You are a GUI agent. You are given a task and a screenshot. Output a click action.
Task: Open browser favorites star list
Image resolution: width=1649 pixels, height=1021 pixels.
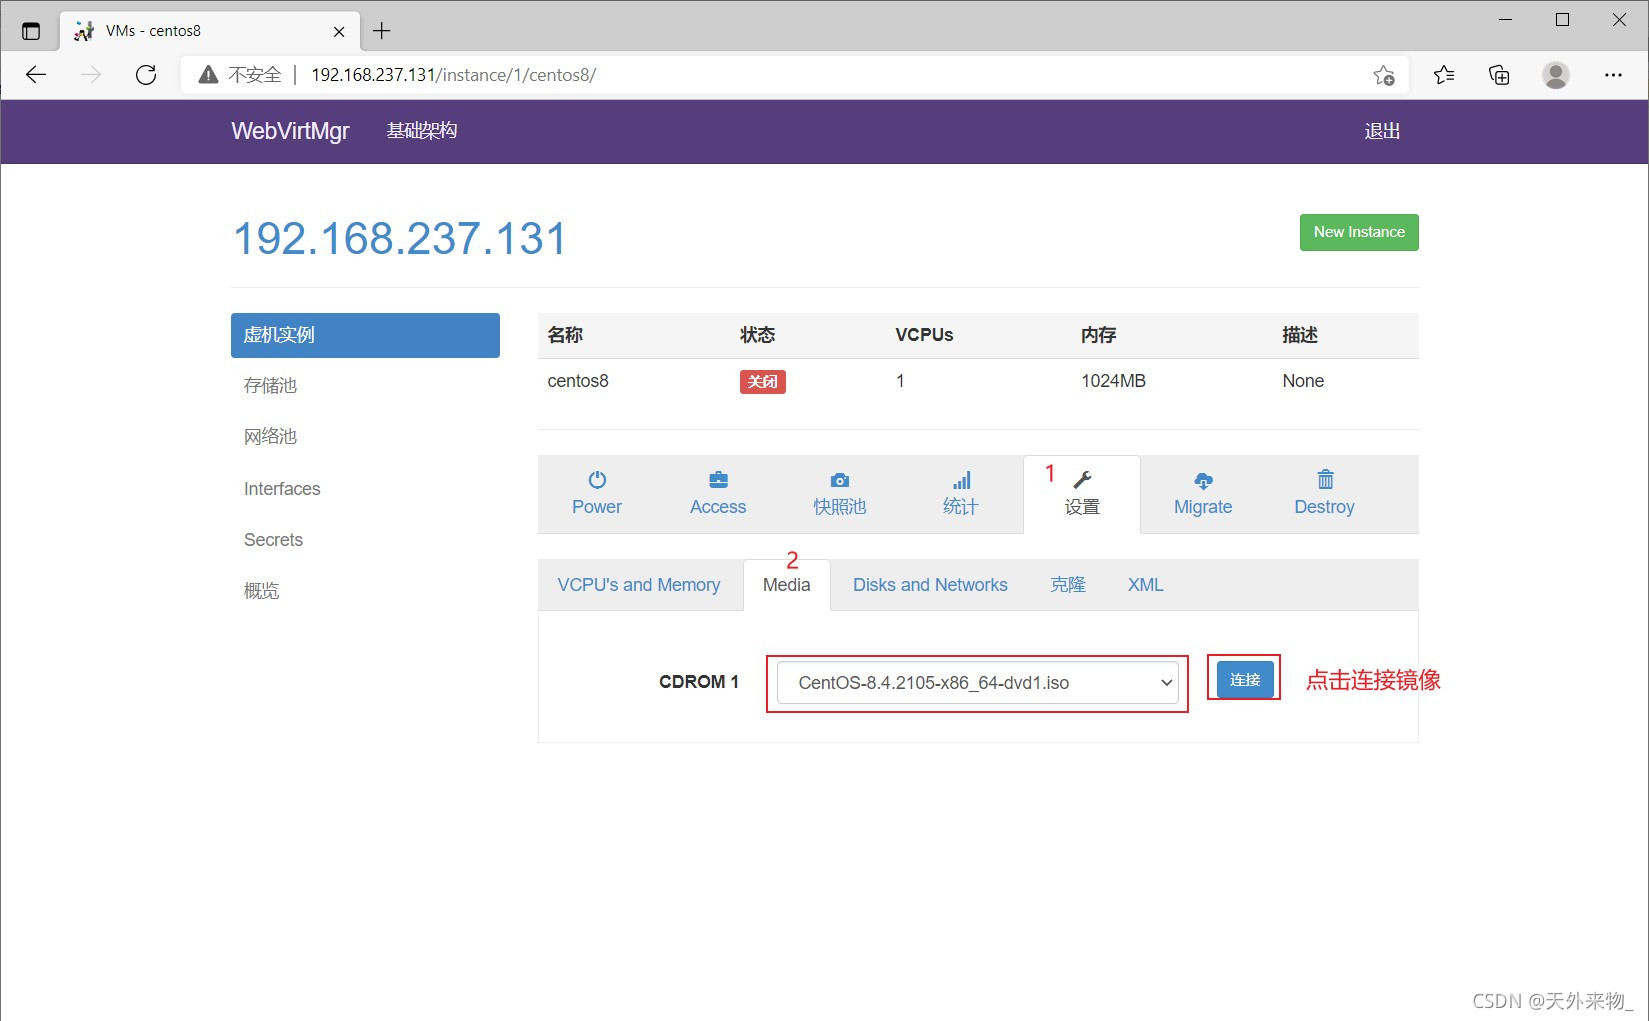pos(1443,75)
